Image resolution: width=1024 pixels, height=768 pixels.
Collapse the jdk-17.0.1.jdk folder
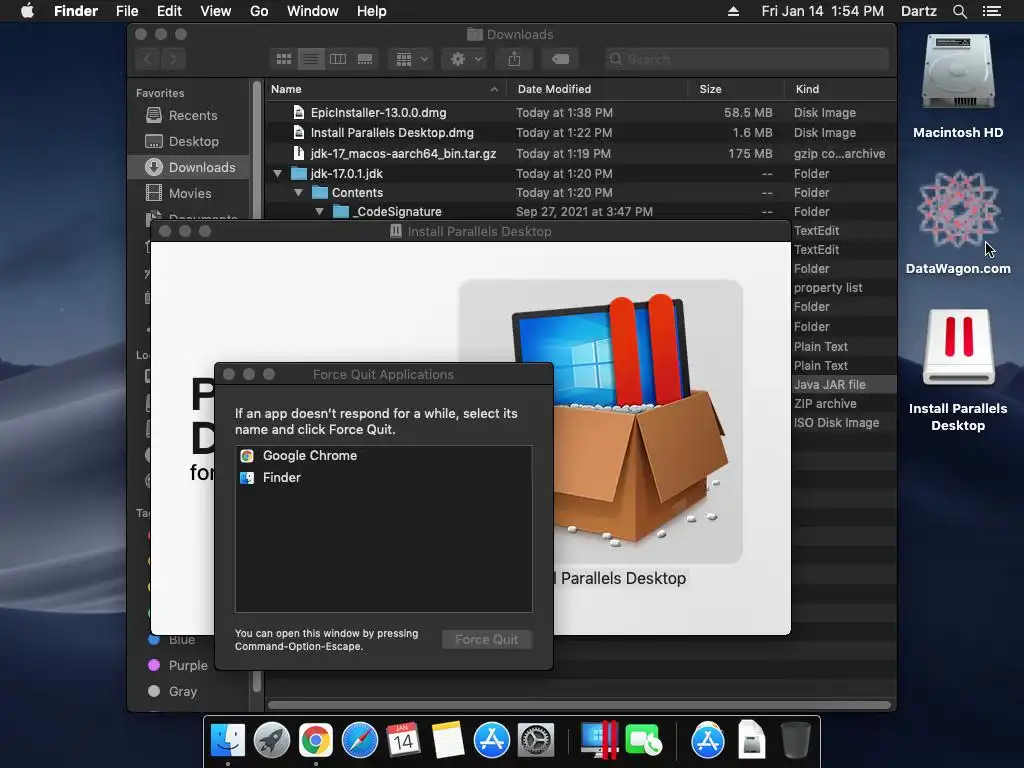coord(278,174)
